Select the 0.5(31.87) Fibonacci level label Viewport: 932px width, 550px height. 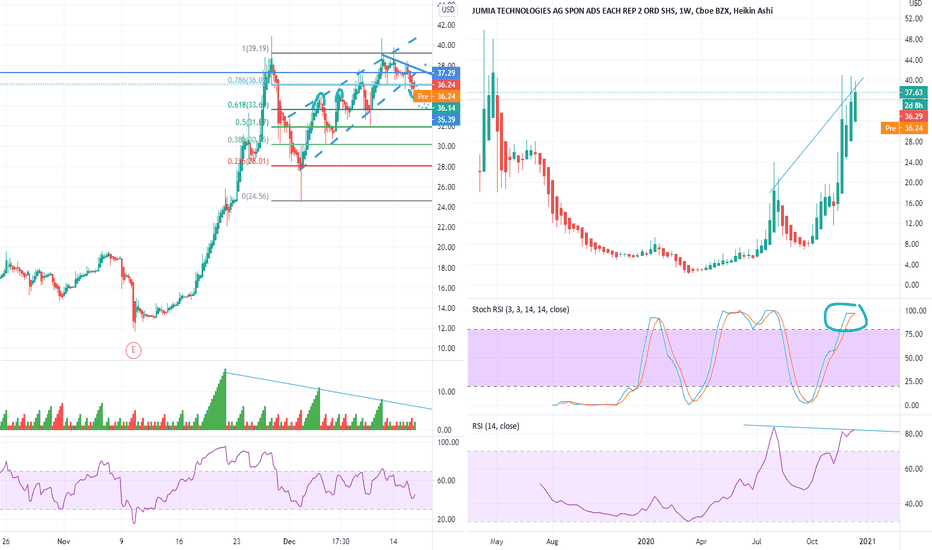point(252,122)
